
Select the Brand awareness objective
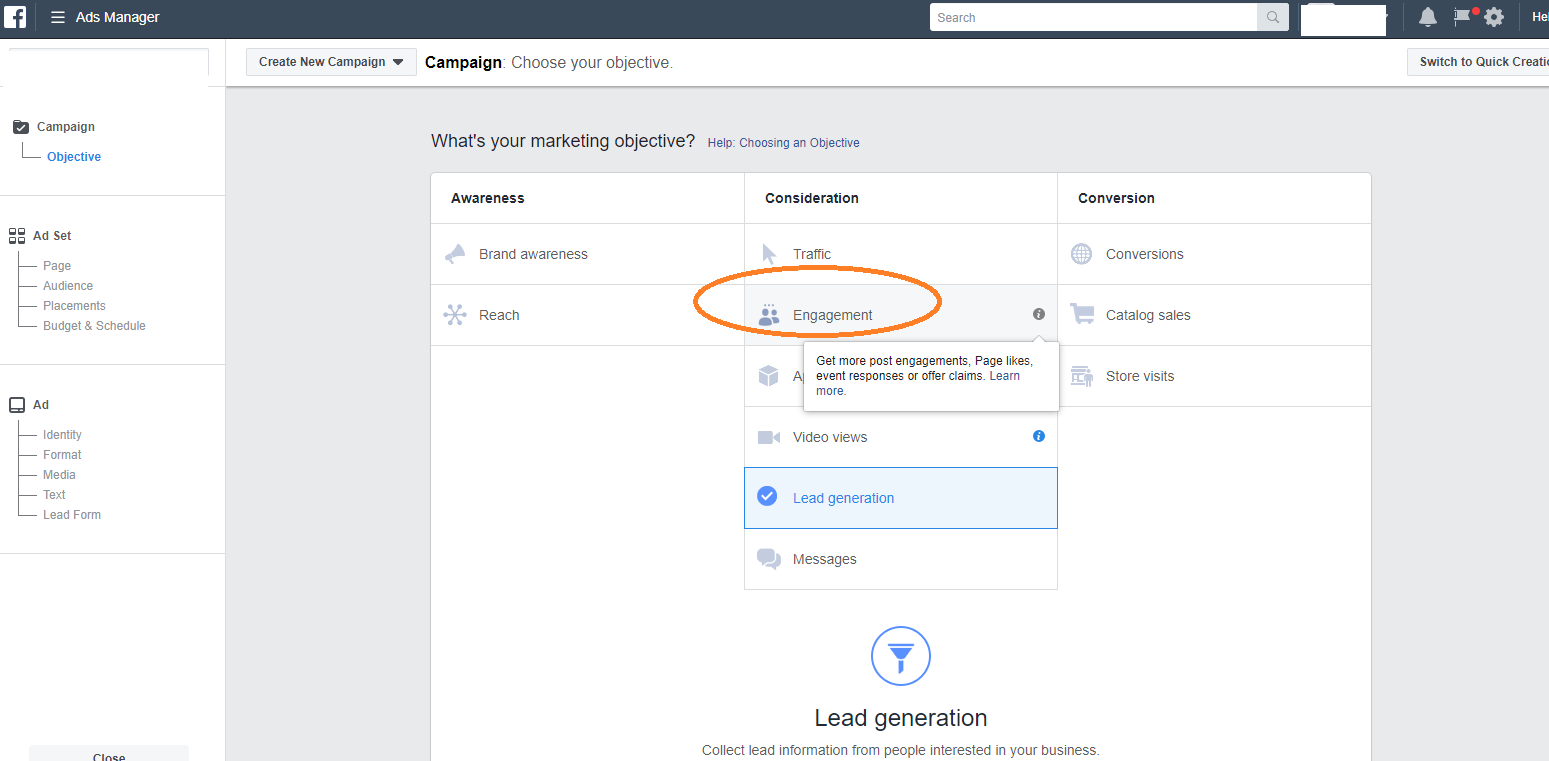pos(587,254)
